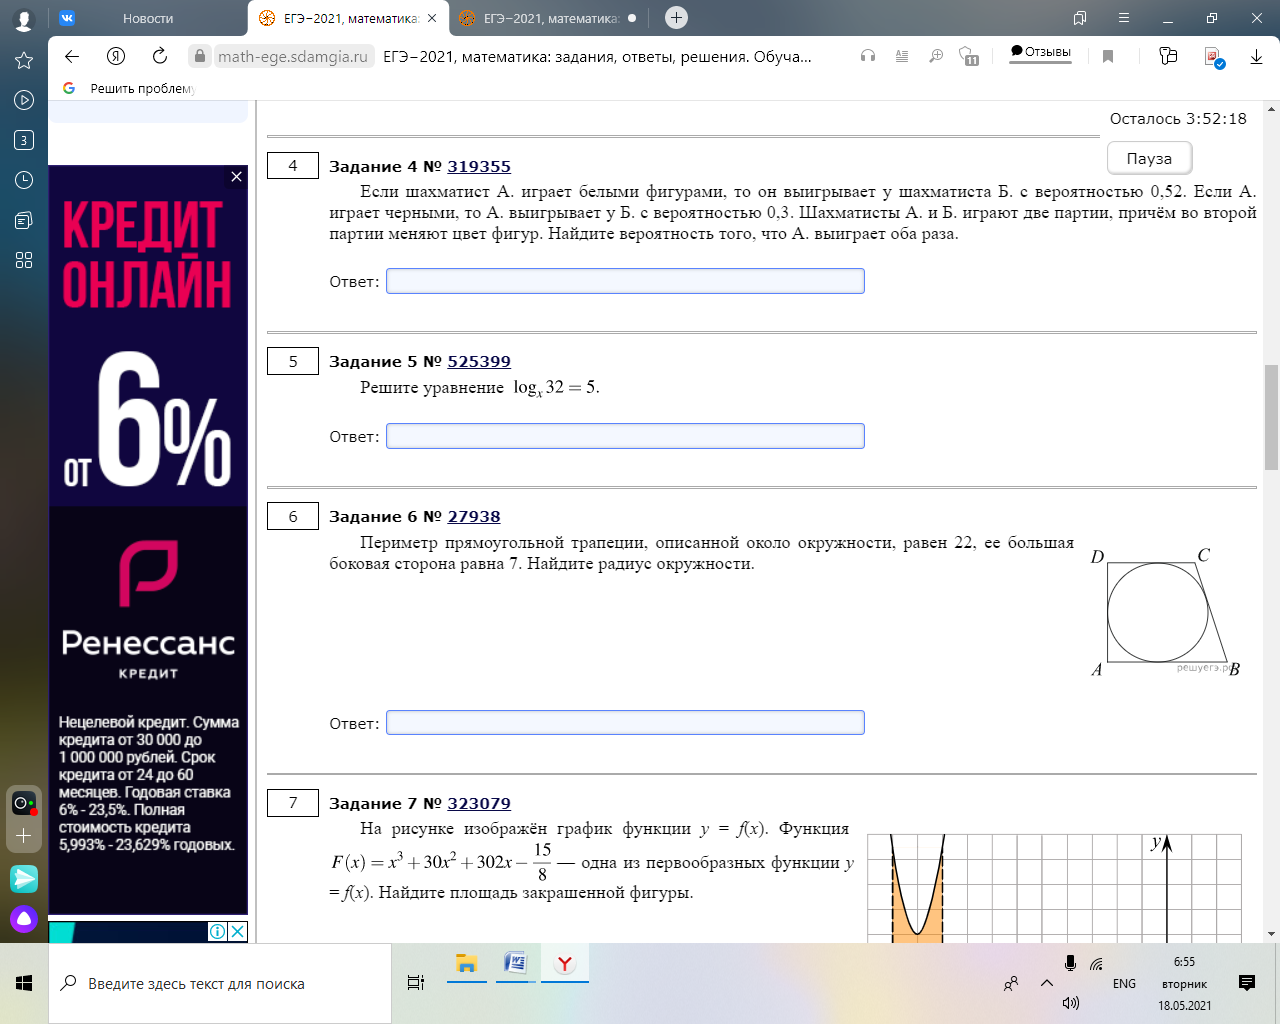Image resolution: width=1280 pixels, height=1024 pixels.
Task: Click the answer field for Задание 6
Action: (x=625, y=722)
